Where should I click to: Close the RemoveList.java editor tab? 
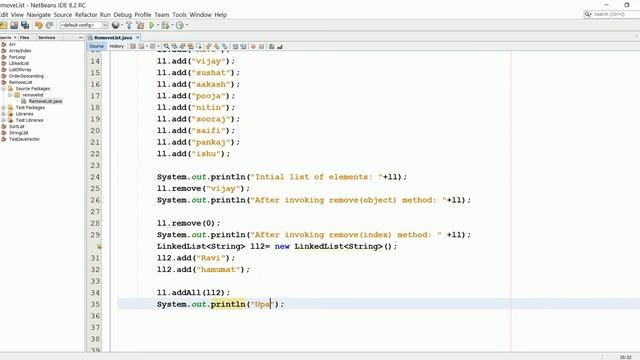[x=138, y=38]
